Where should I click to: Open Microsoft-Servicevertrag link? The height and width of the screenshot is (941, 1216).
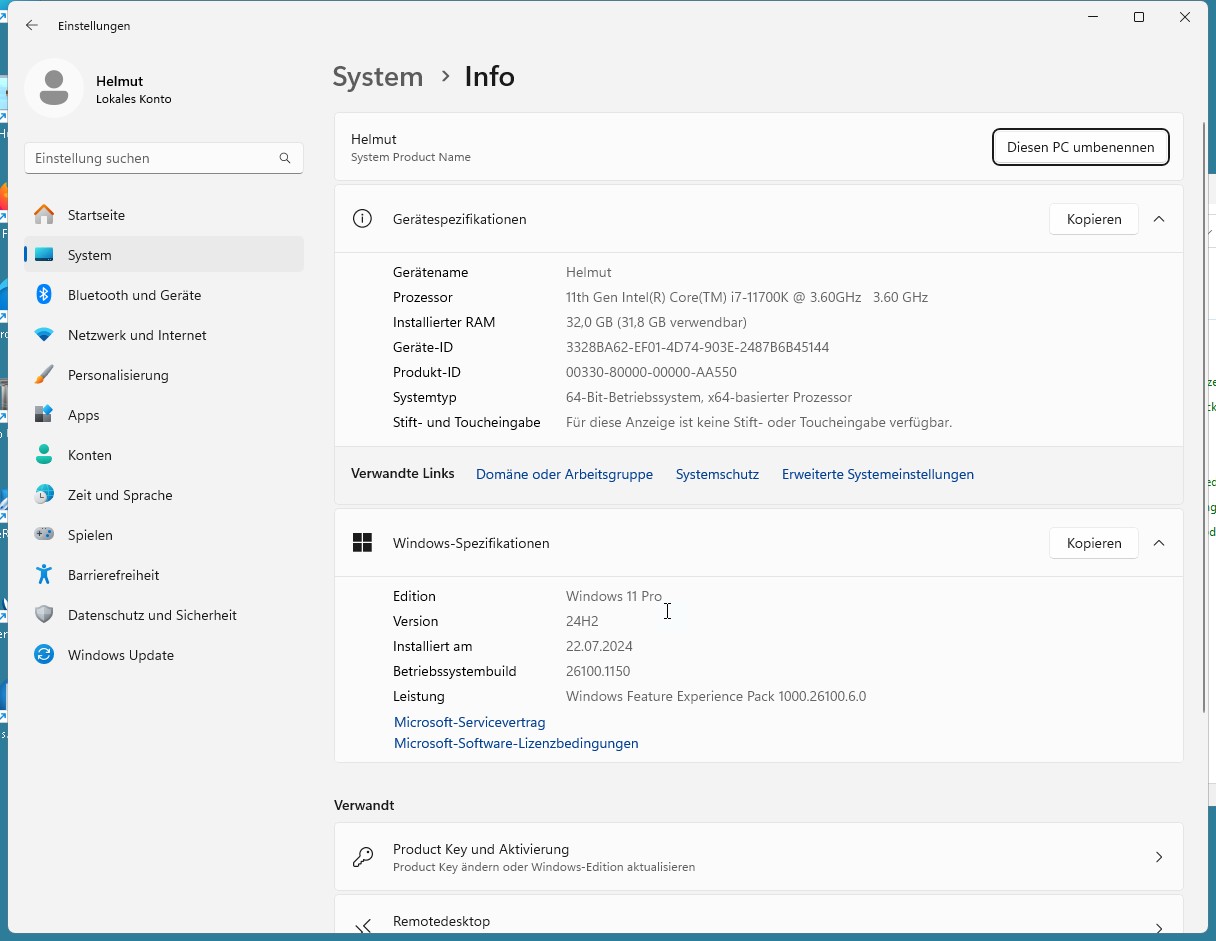coord(469,722)
